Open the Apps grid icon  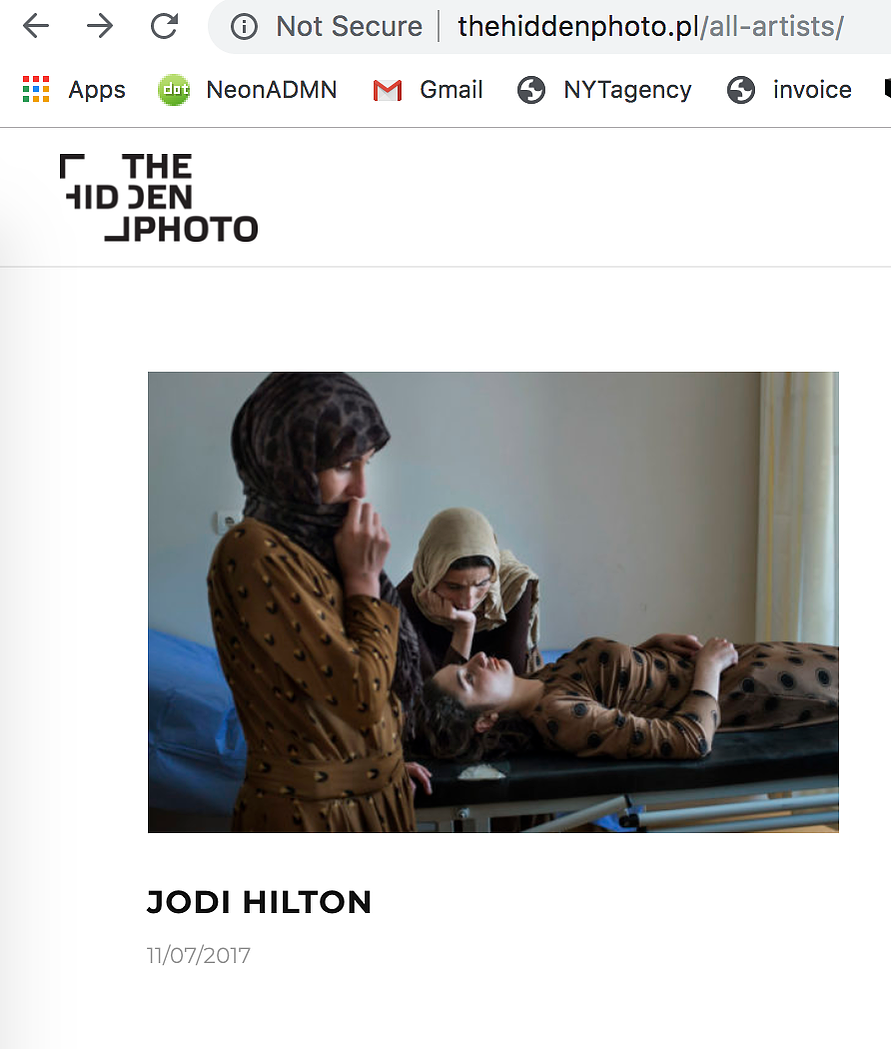(36, 90)
